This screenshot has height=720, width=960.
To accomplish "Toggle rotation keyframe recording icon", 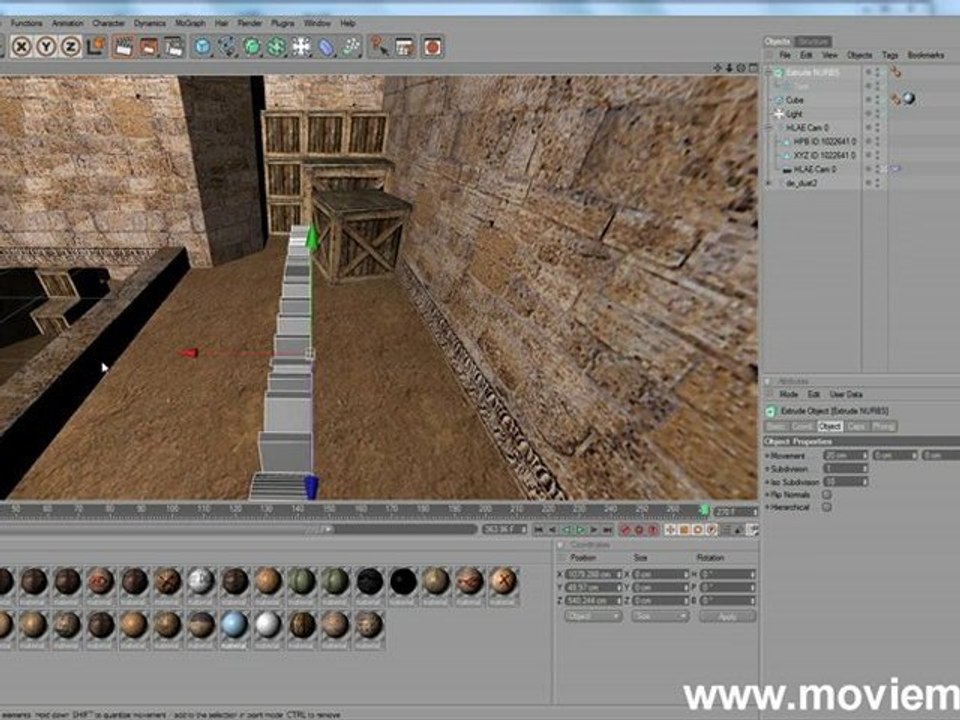I will 698,530.
